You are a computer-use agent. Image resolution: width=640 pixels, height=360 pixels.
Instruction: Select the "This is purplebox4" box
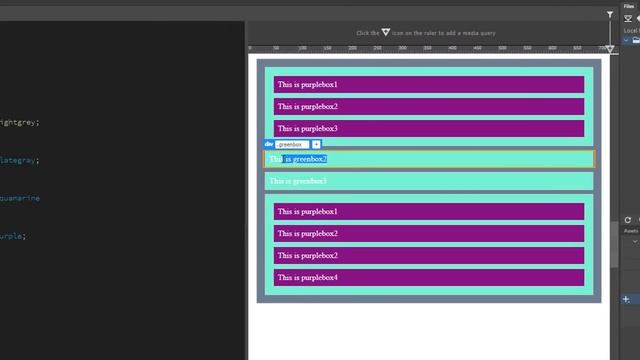tap(429, 278)
